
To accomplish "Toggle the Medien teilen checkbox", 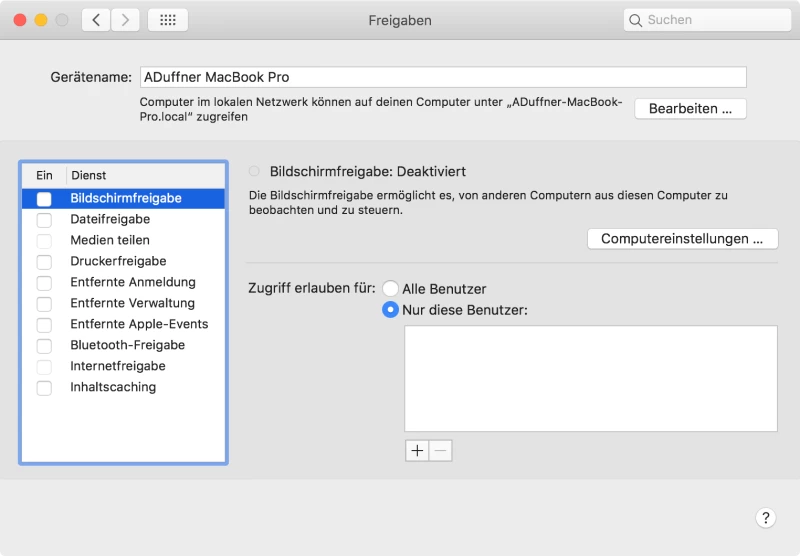I will 44,241.
